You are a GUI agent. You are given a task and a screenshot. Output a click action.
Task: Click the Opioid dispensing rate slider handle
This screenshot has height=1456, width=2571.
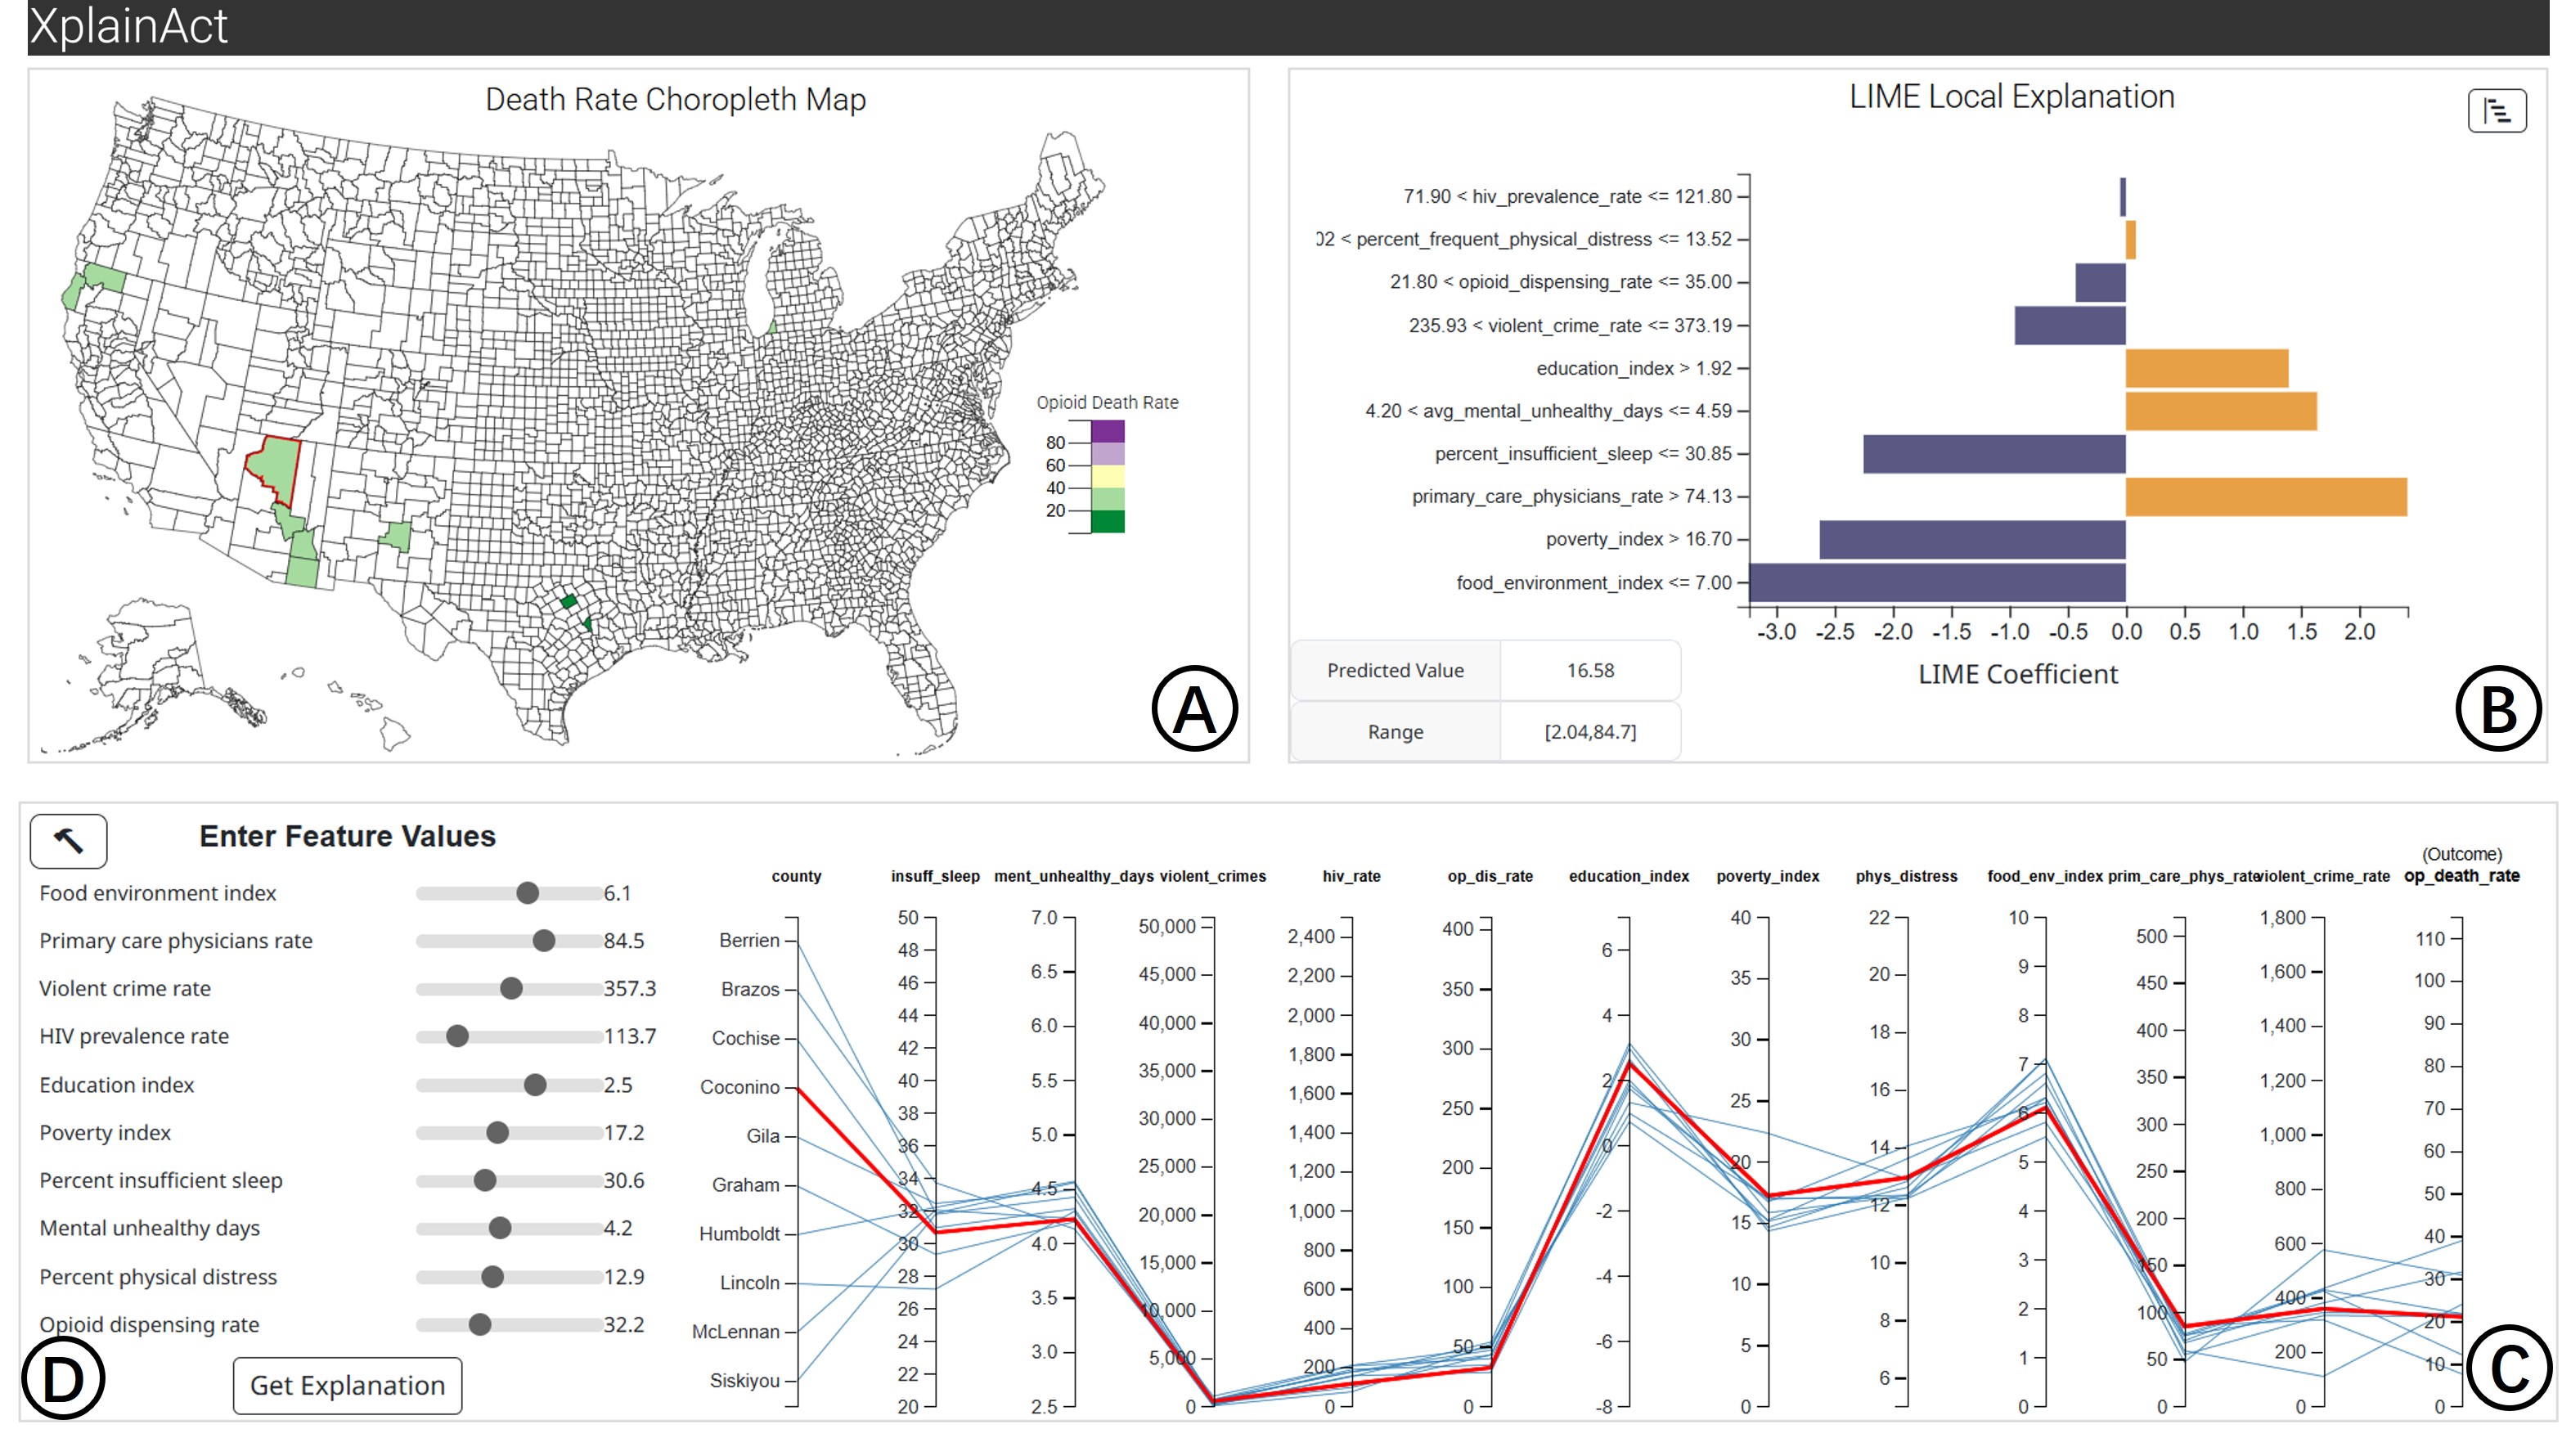pyautogui.click(x=480, y=1324)
